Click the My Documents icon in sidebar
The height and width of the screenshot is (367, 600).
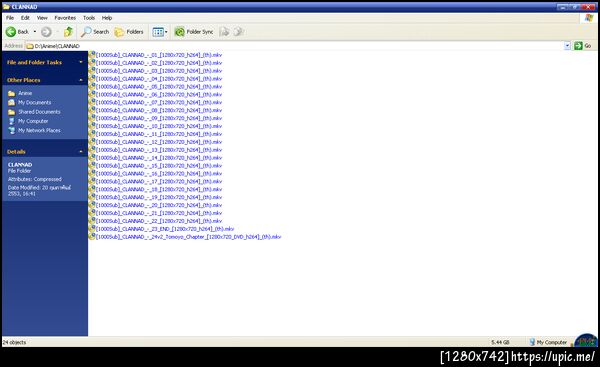(11, 103)
